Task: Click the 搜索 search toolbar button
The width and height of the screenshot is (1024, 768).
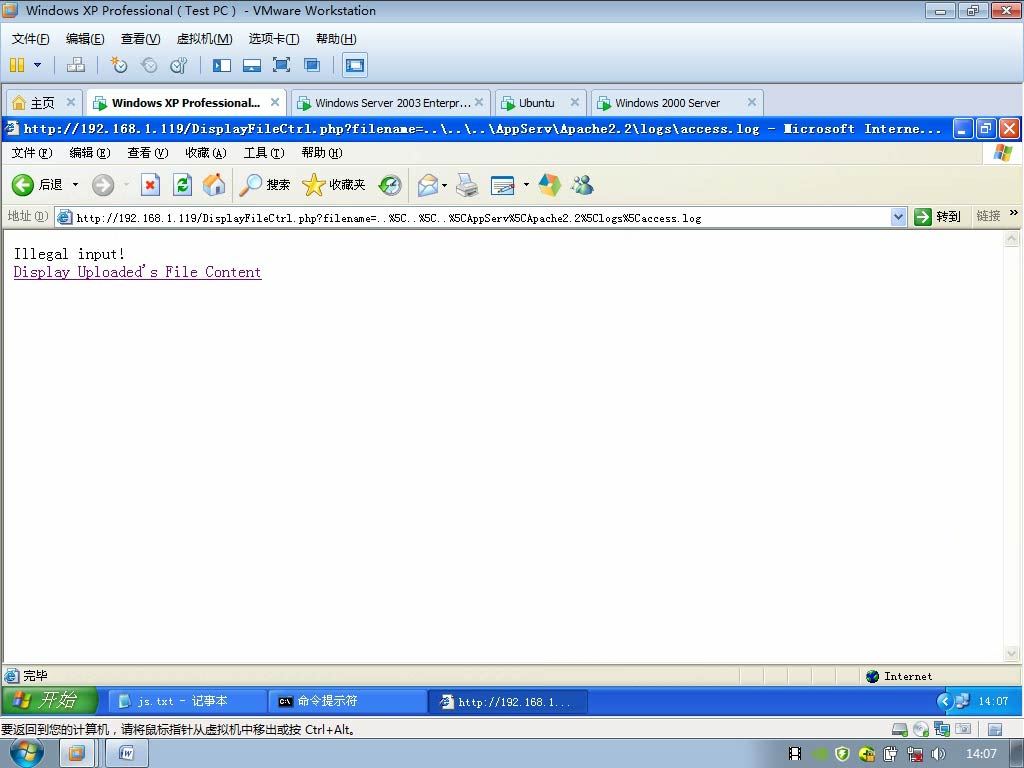Action: (x=264, y=185)
